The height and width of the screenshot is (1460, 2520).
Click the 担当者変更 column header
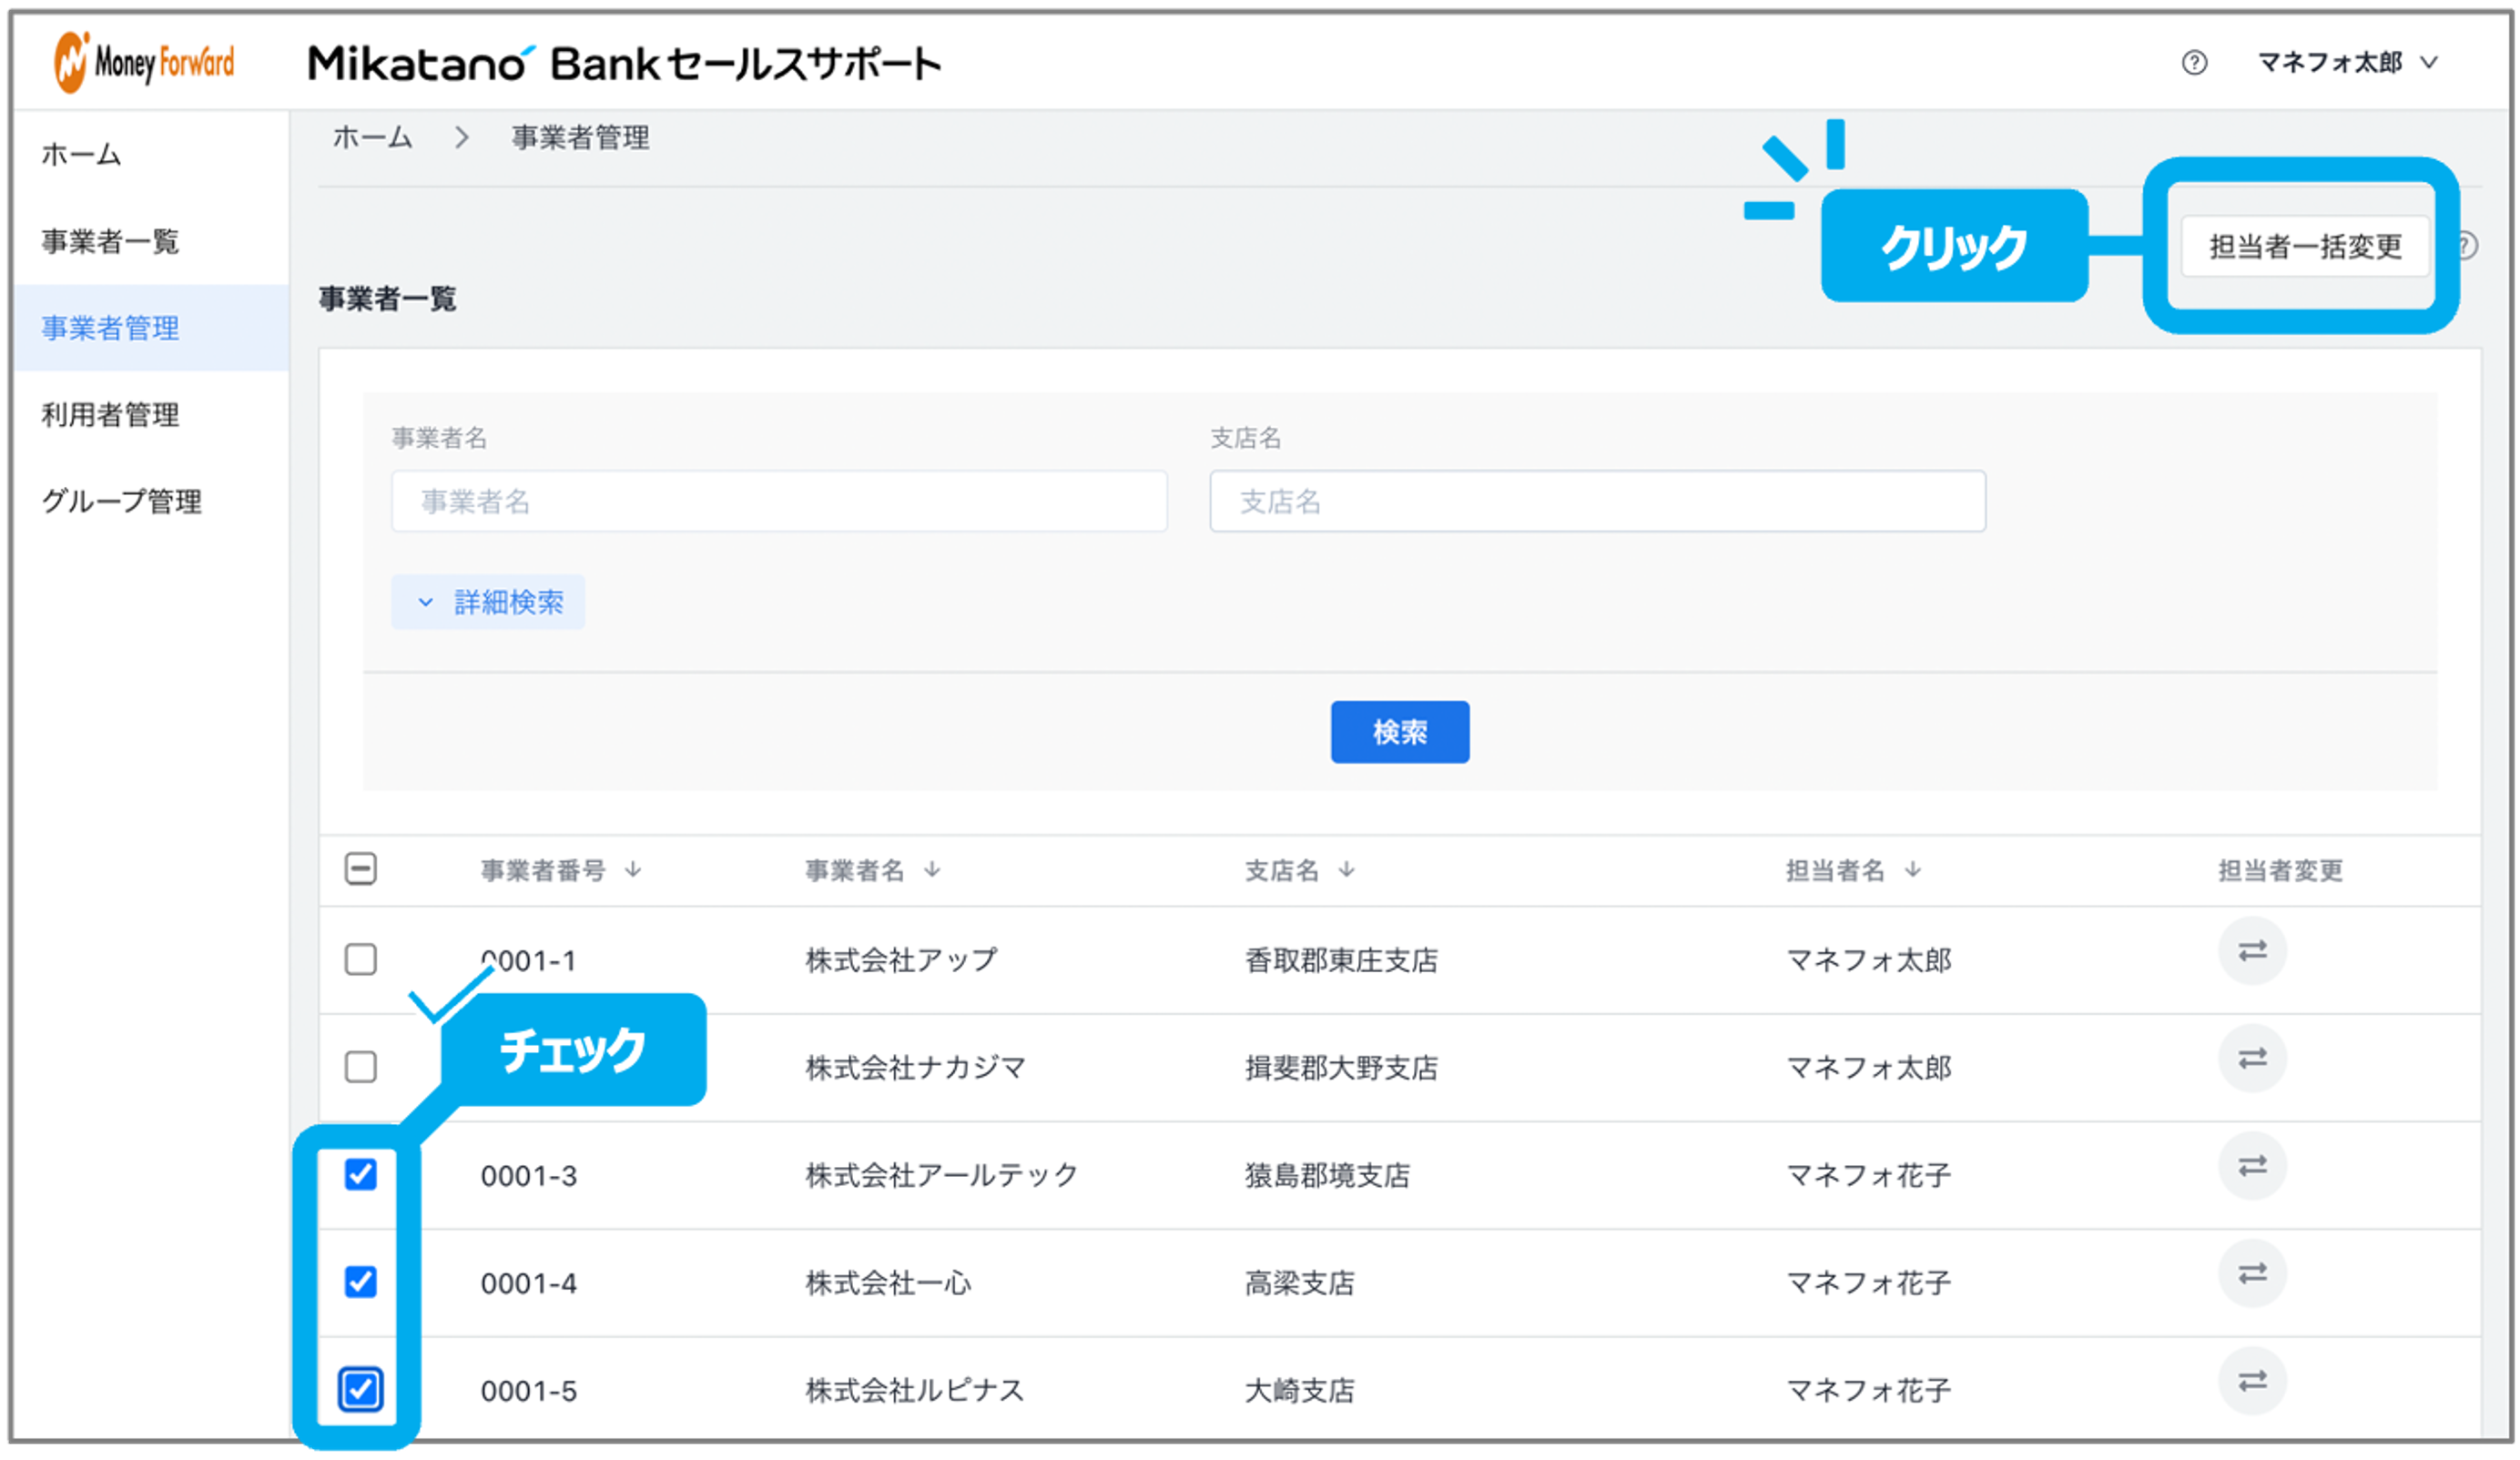(x=2281, y=871)
